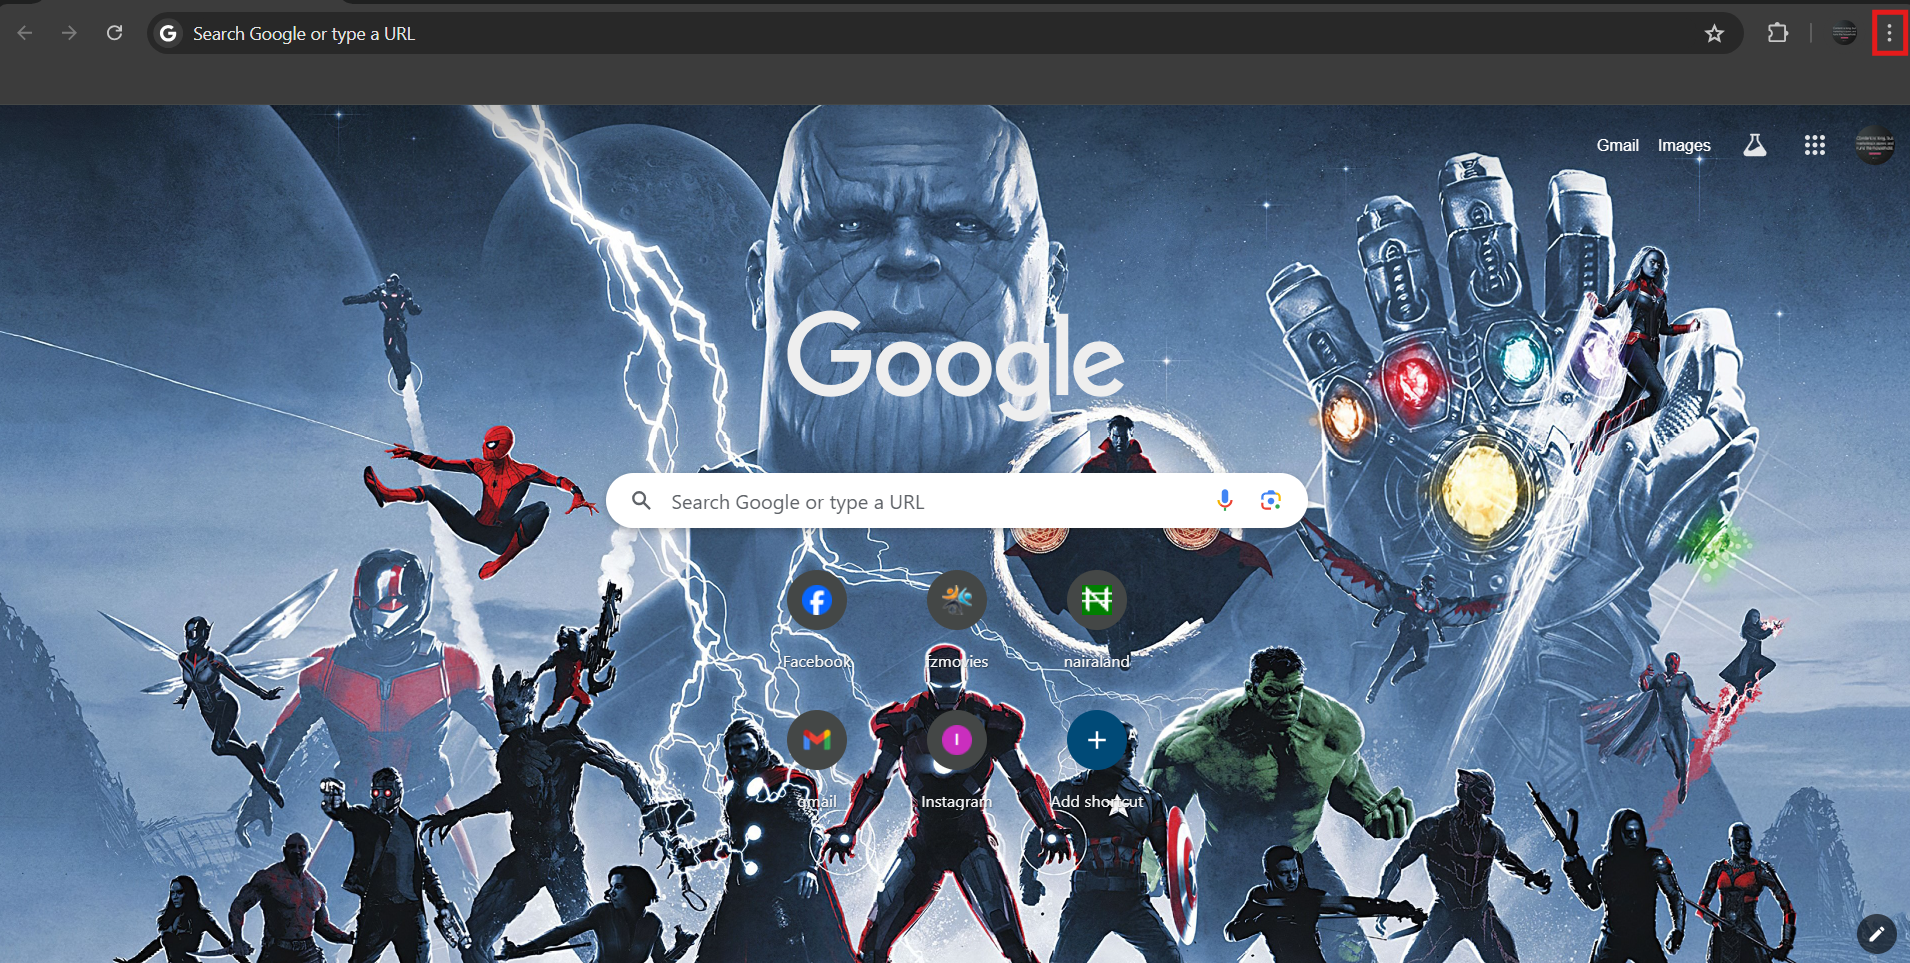The height and width of the screenshot is (963, 1910).
Task: Customize this page with the pencil button
Action: tap(1876, 934)
